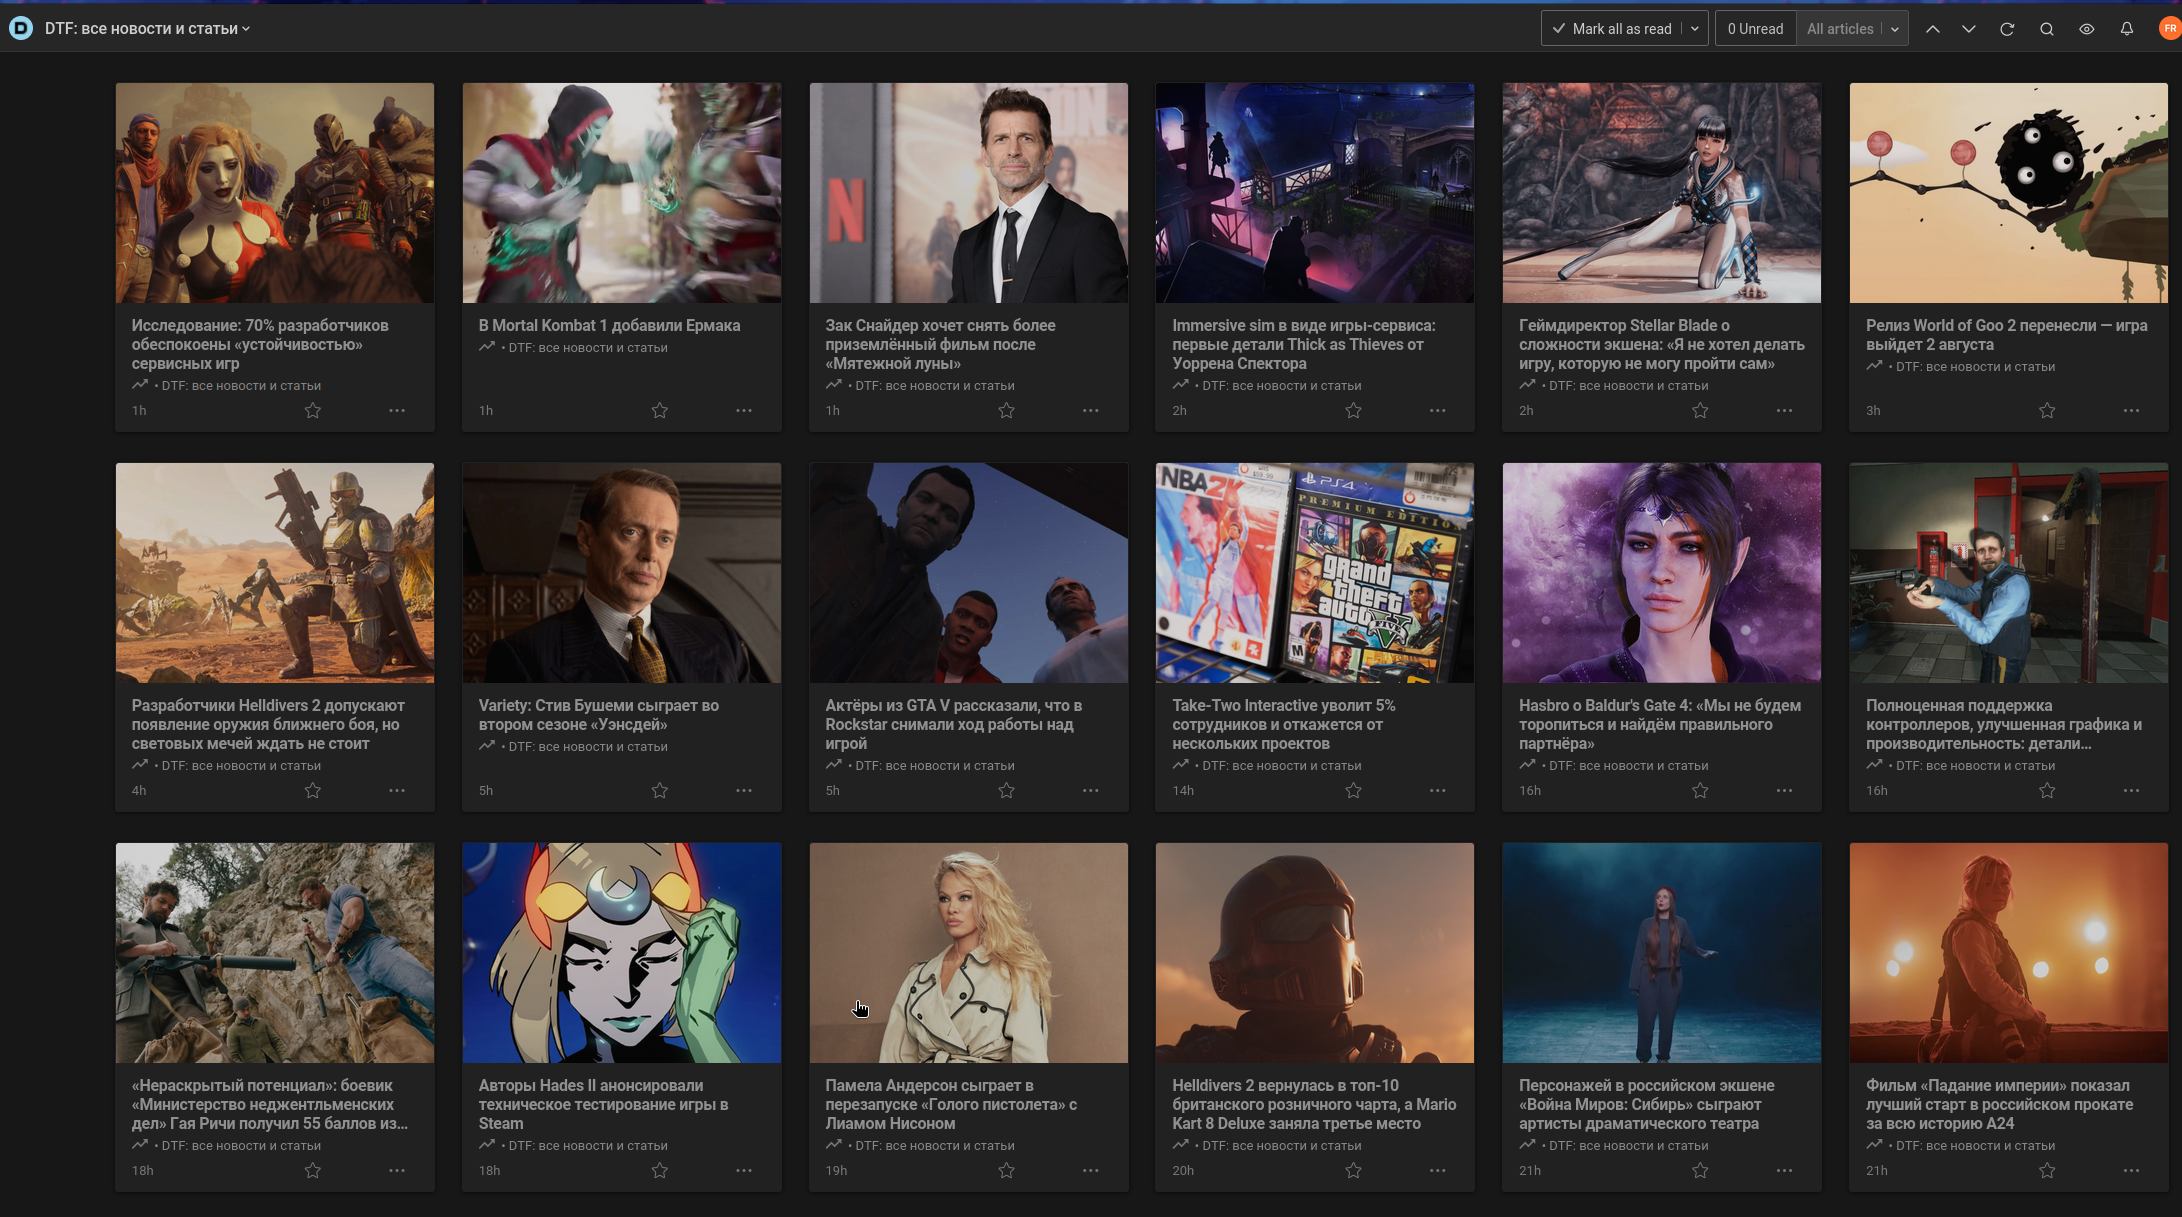Open the feed source under Stellar Blade article
Image resolution: width=2182 pixels, height=1217 pixels.
pos(1628,386)
